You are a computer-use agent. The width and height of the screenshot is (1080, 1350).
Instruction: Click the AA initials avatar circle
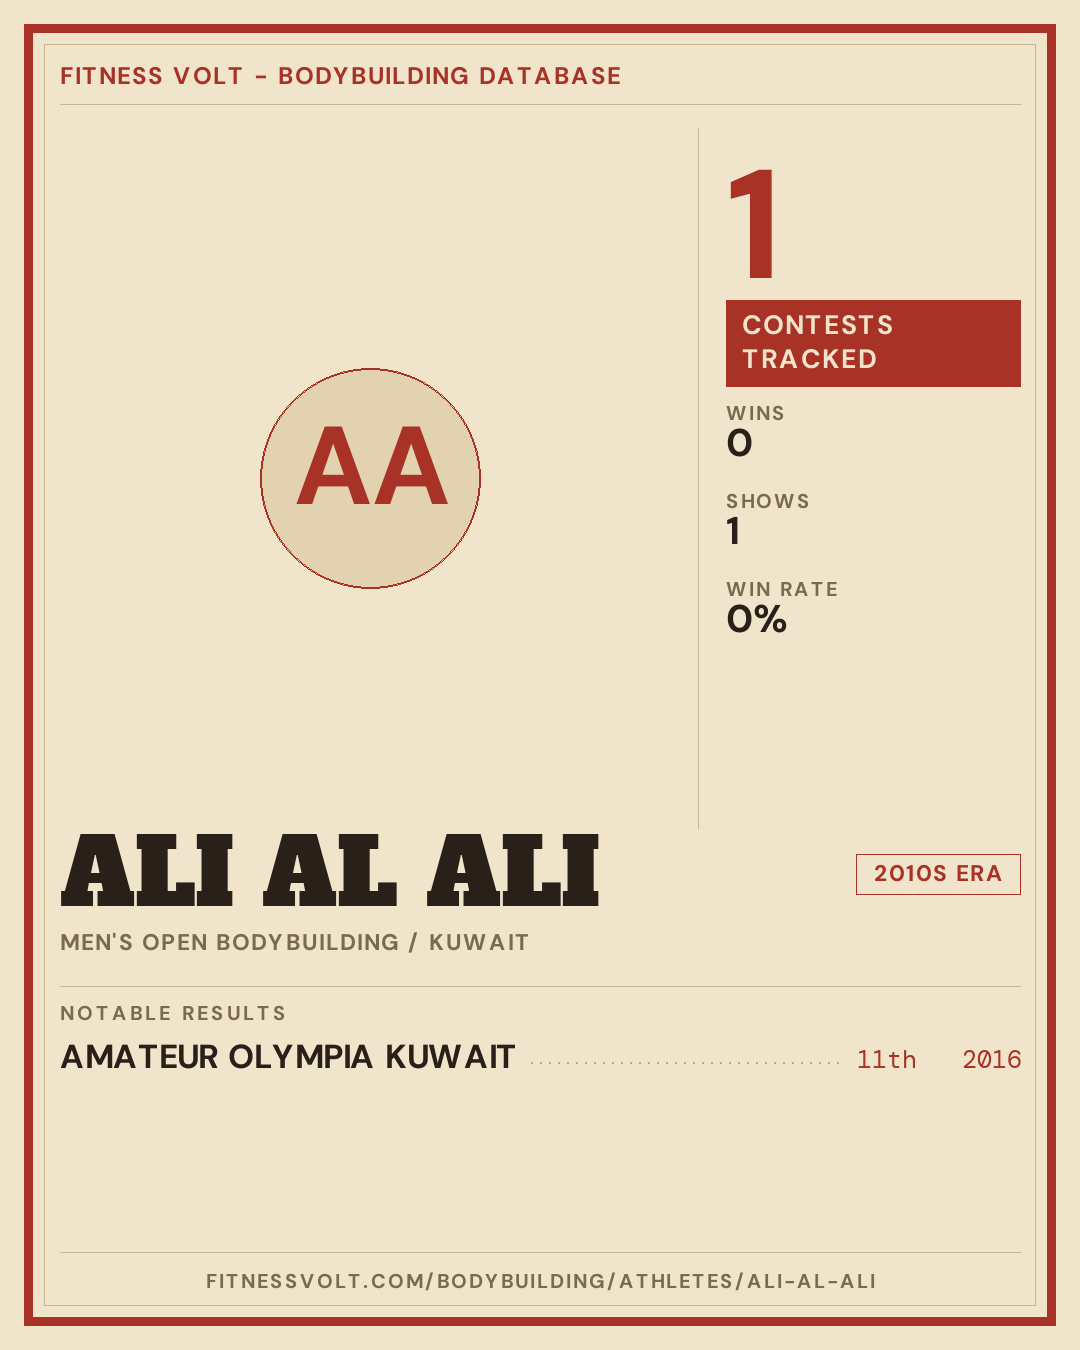click(370, 478)
